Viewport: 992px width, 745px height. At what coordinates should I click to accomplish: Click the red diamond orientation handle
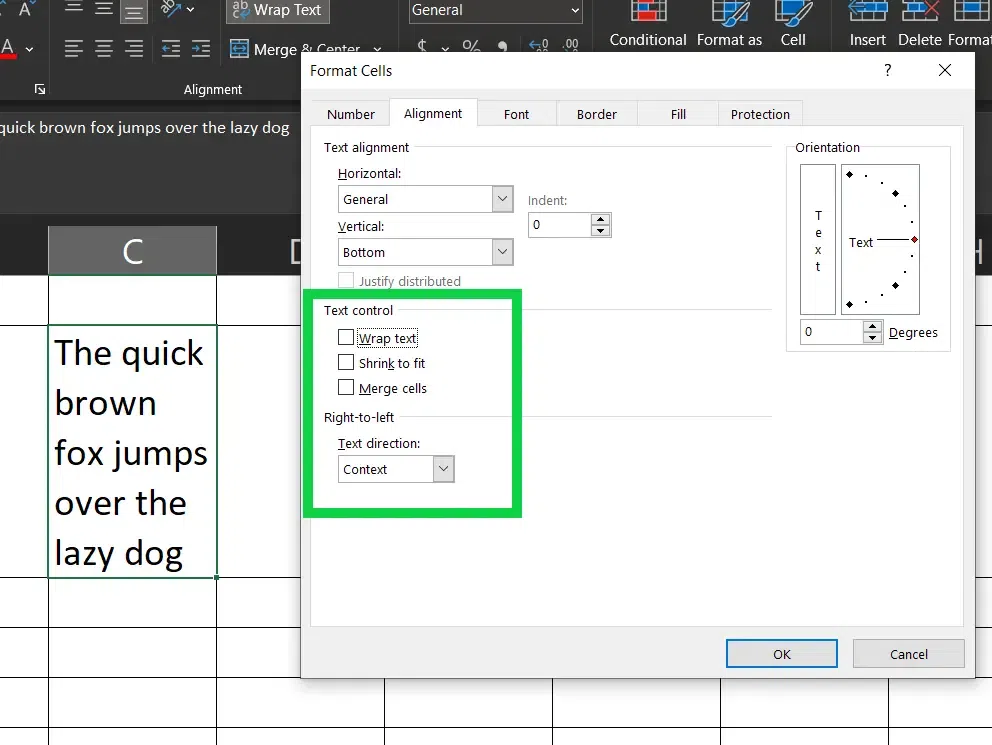point(914,240)
